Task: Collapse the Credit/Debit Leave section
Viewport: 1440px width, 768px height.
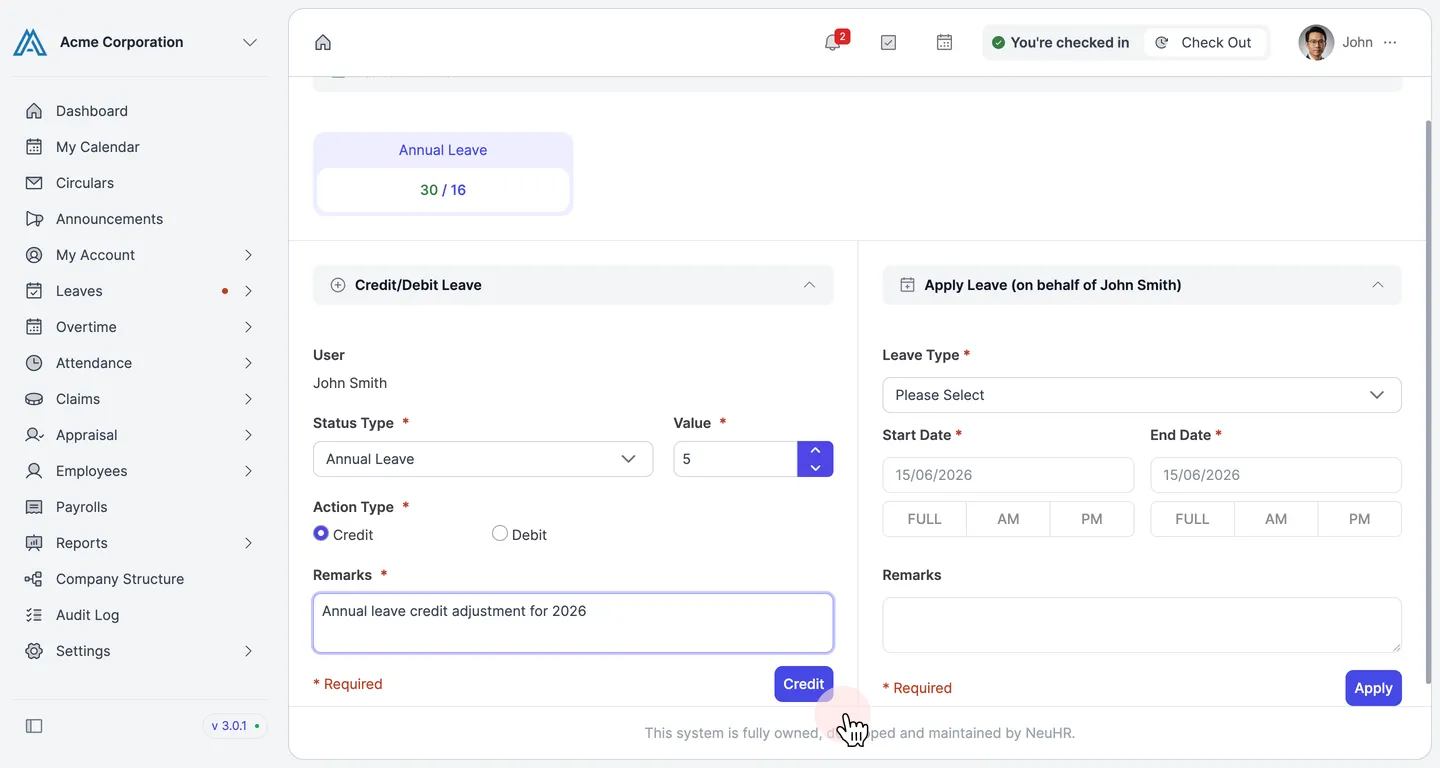Action: click(810, 285)
